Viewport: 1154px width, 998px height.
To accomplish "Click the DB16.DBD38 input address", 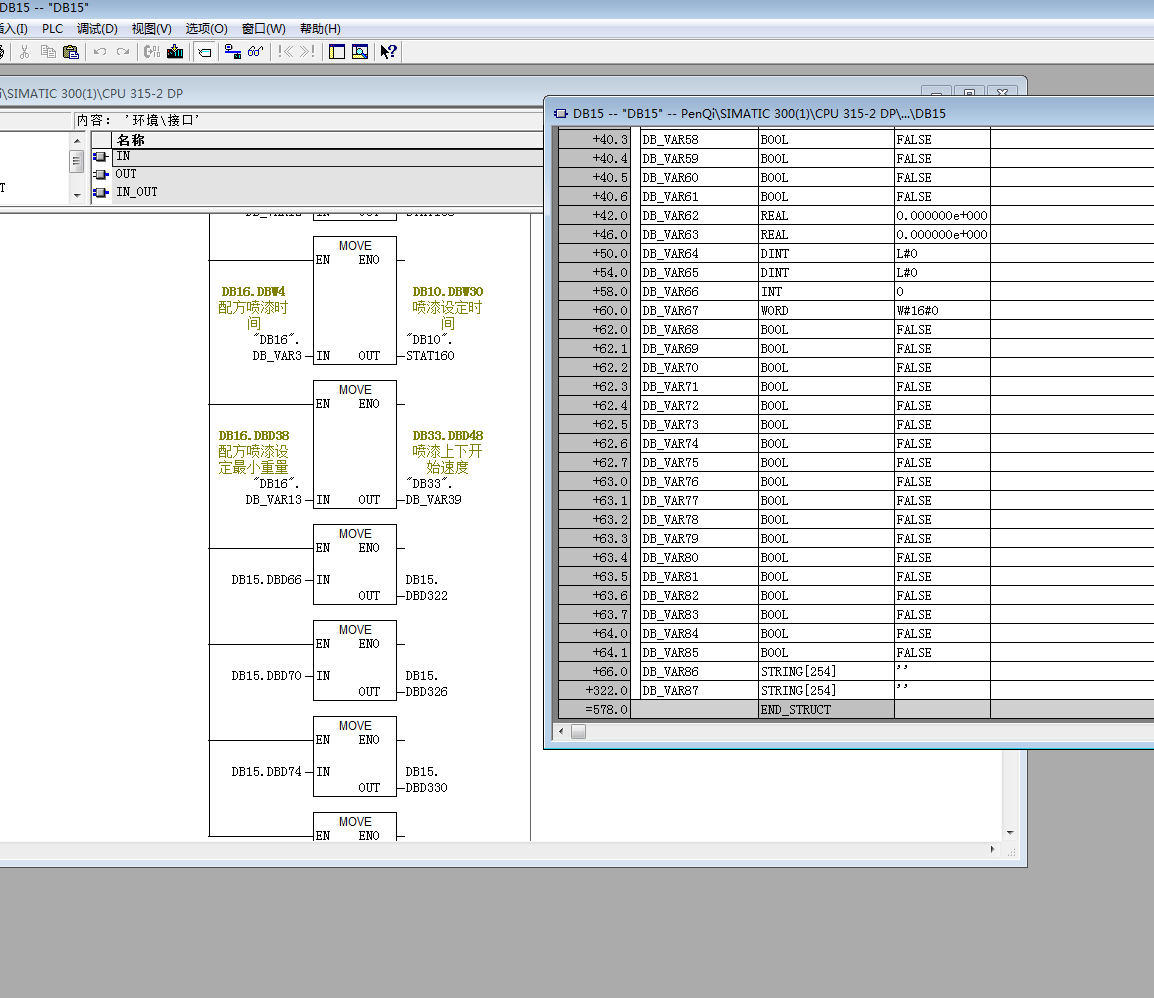I will coord(254,436).
